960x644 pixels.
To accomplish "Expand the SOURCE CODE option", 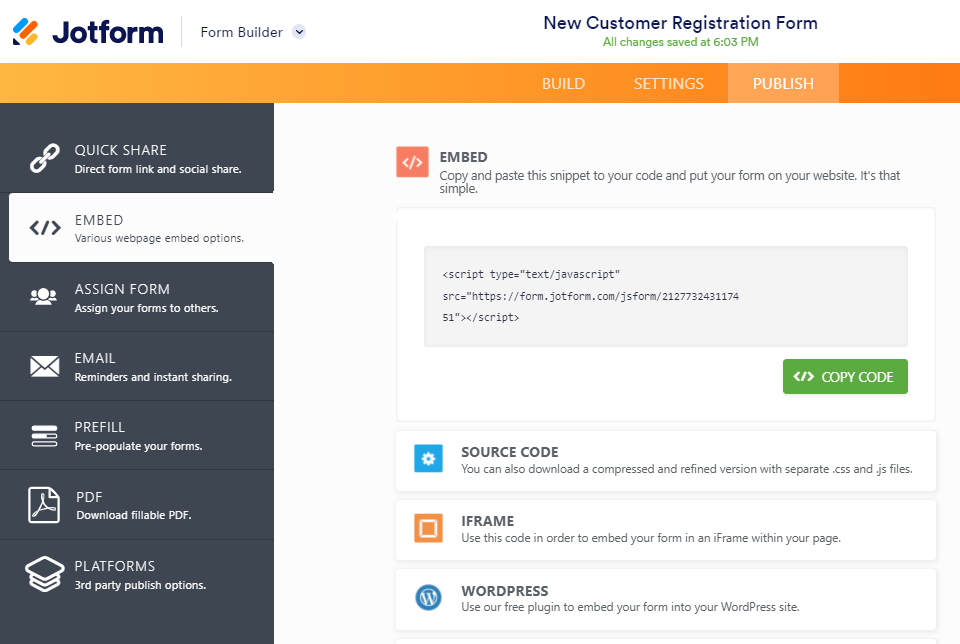I will point(666,461).
